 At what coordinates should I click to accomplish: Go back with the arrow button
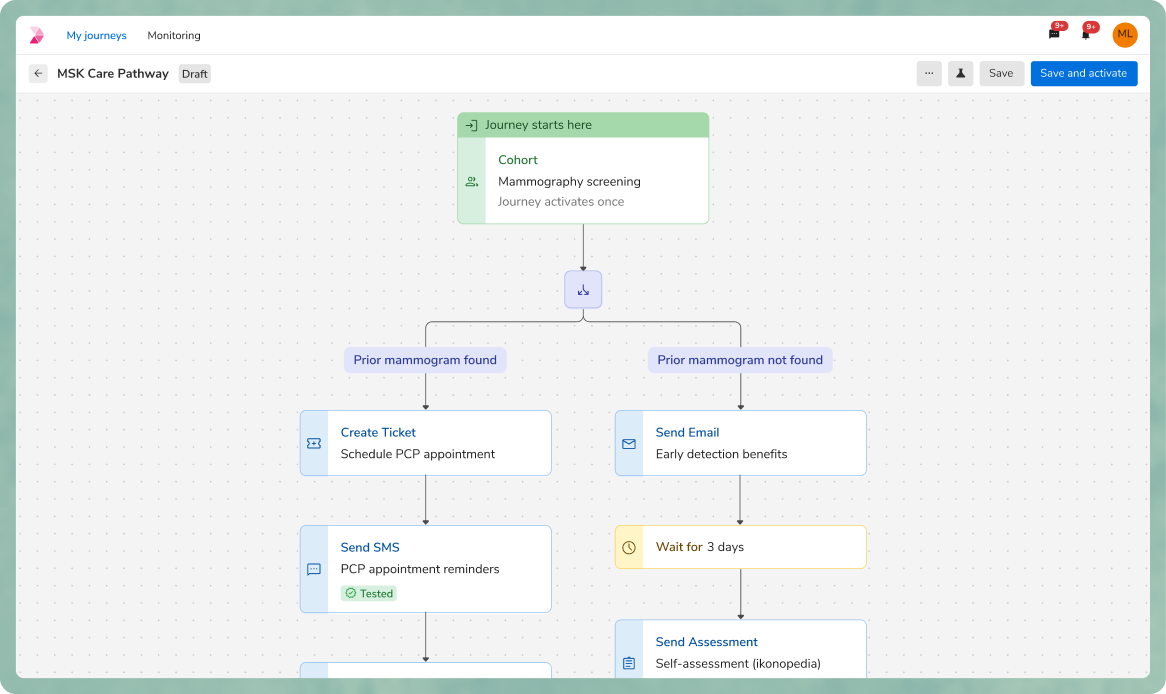pos(39,74)
